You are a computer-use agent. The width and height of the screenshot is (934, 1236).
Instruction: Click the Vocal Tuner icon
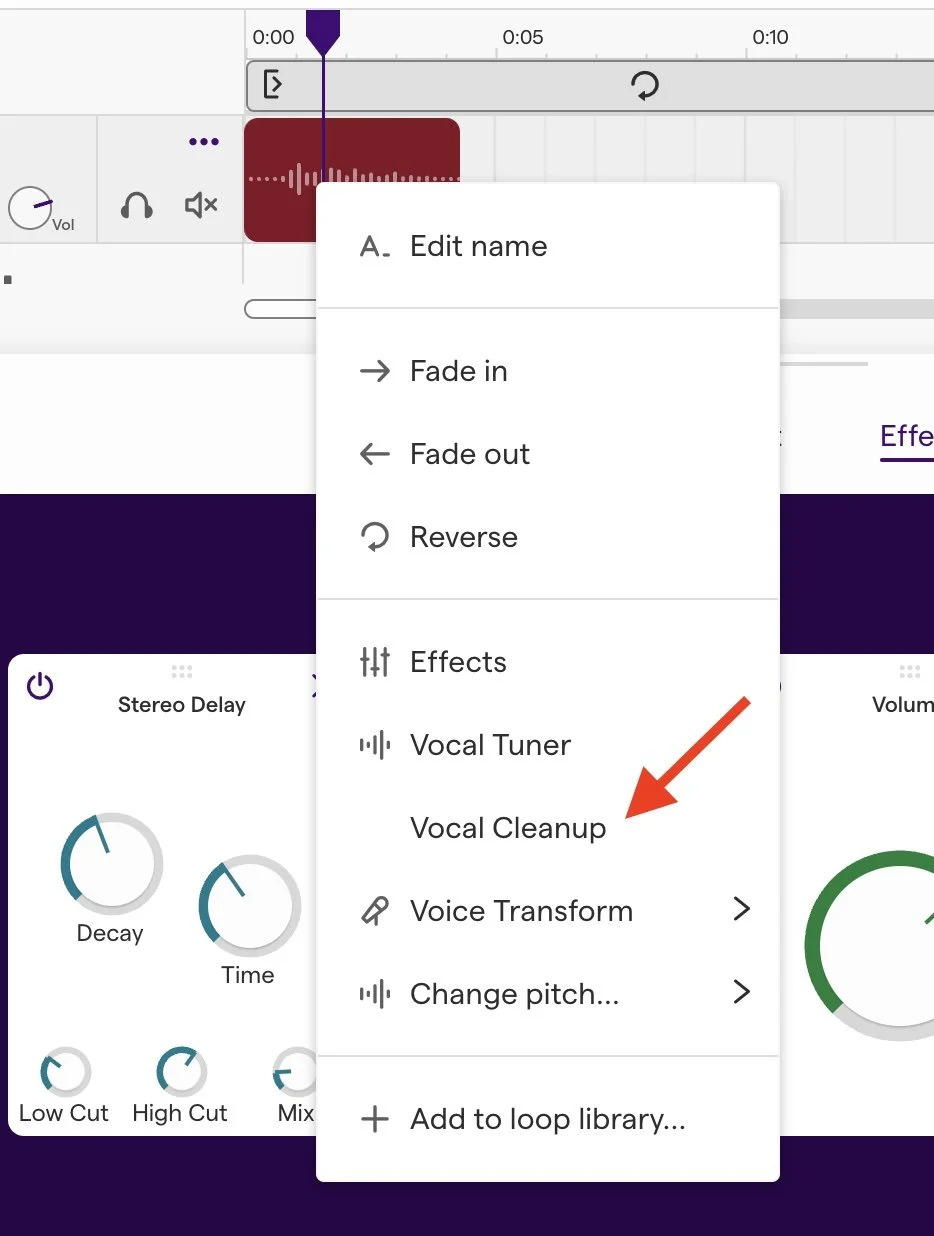click(x=375, y=744)
